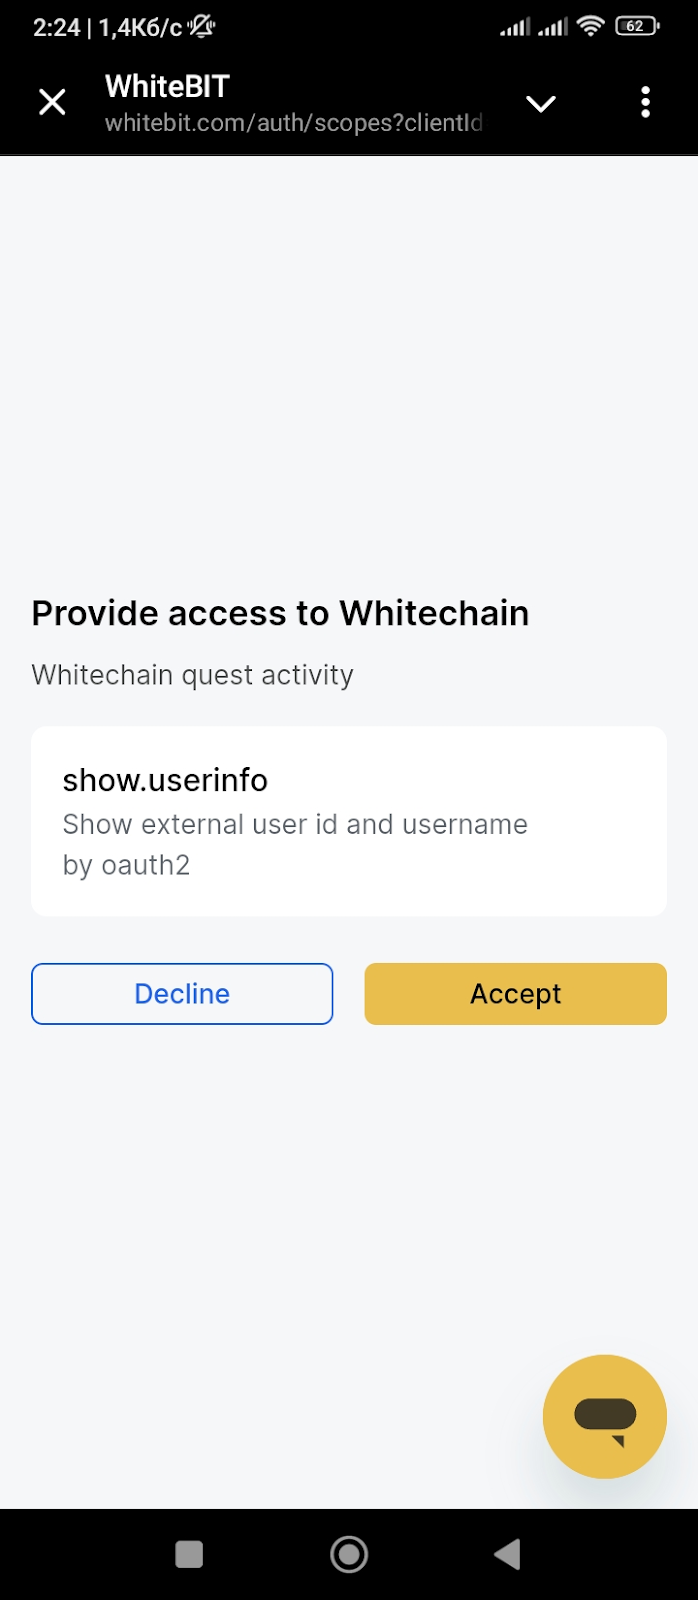This screenshot has width=698, height=1600.
Task: Open recent apps with the square button
Action: tap(189, 1554)
